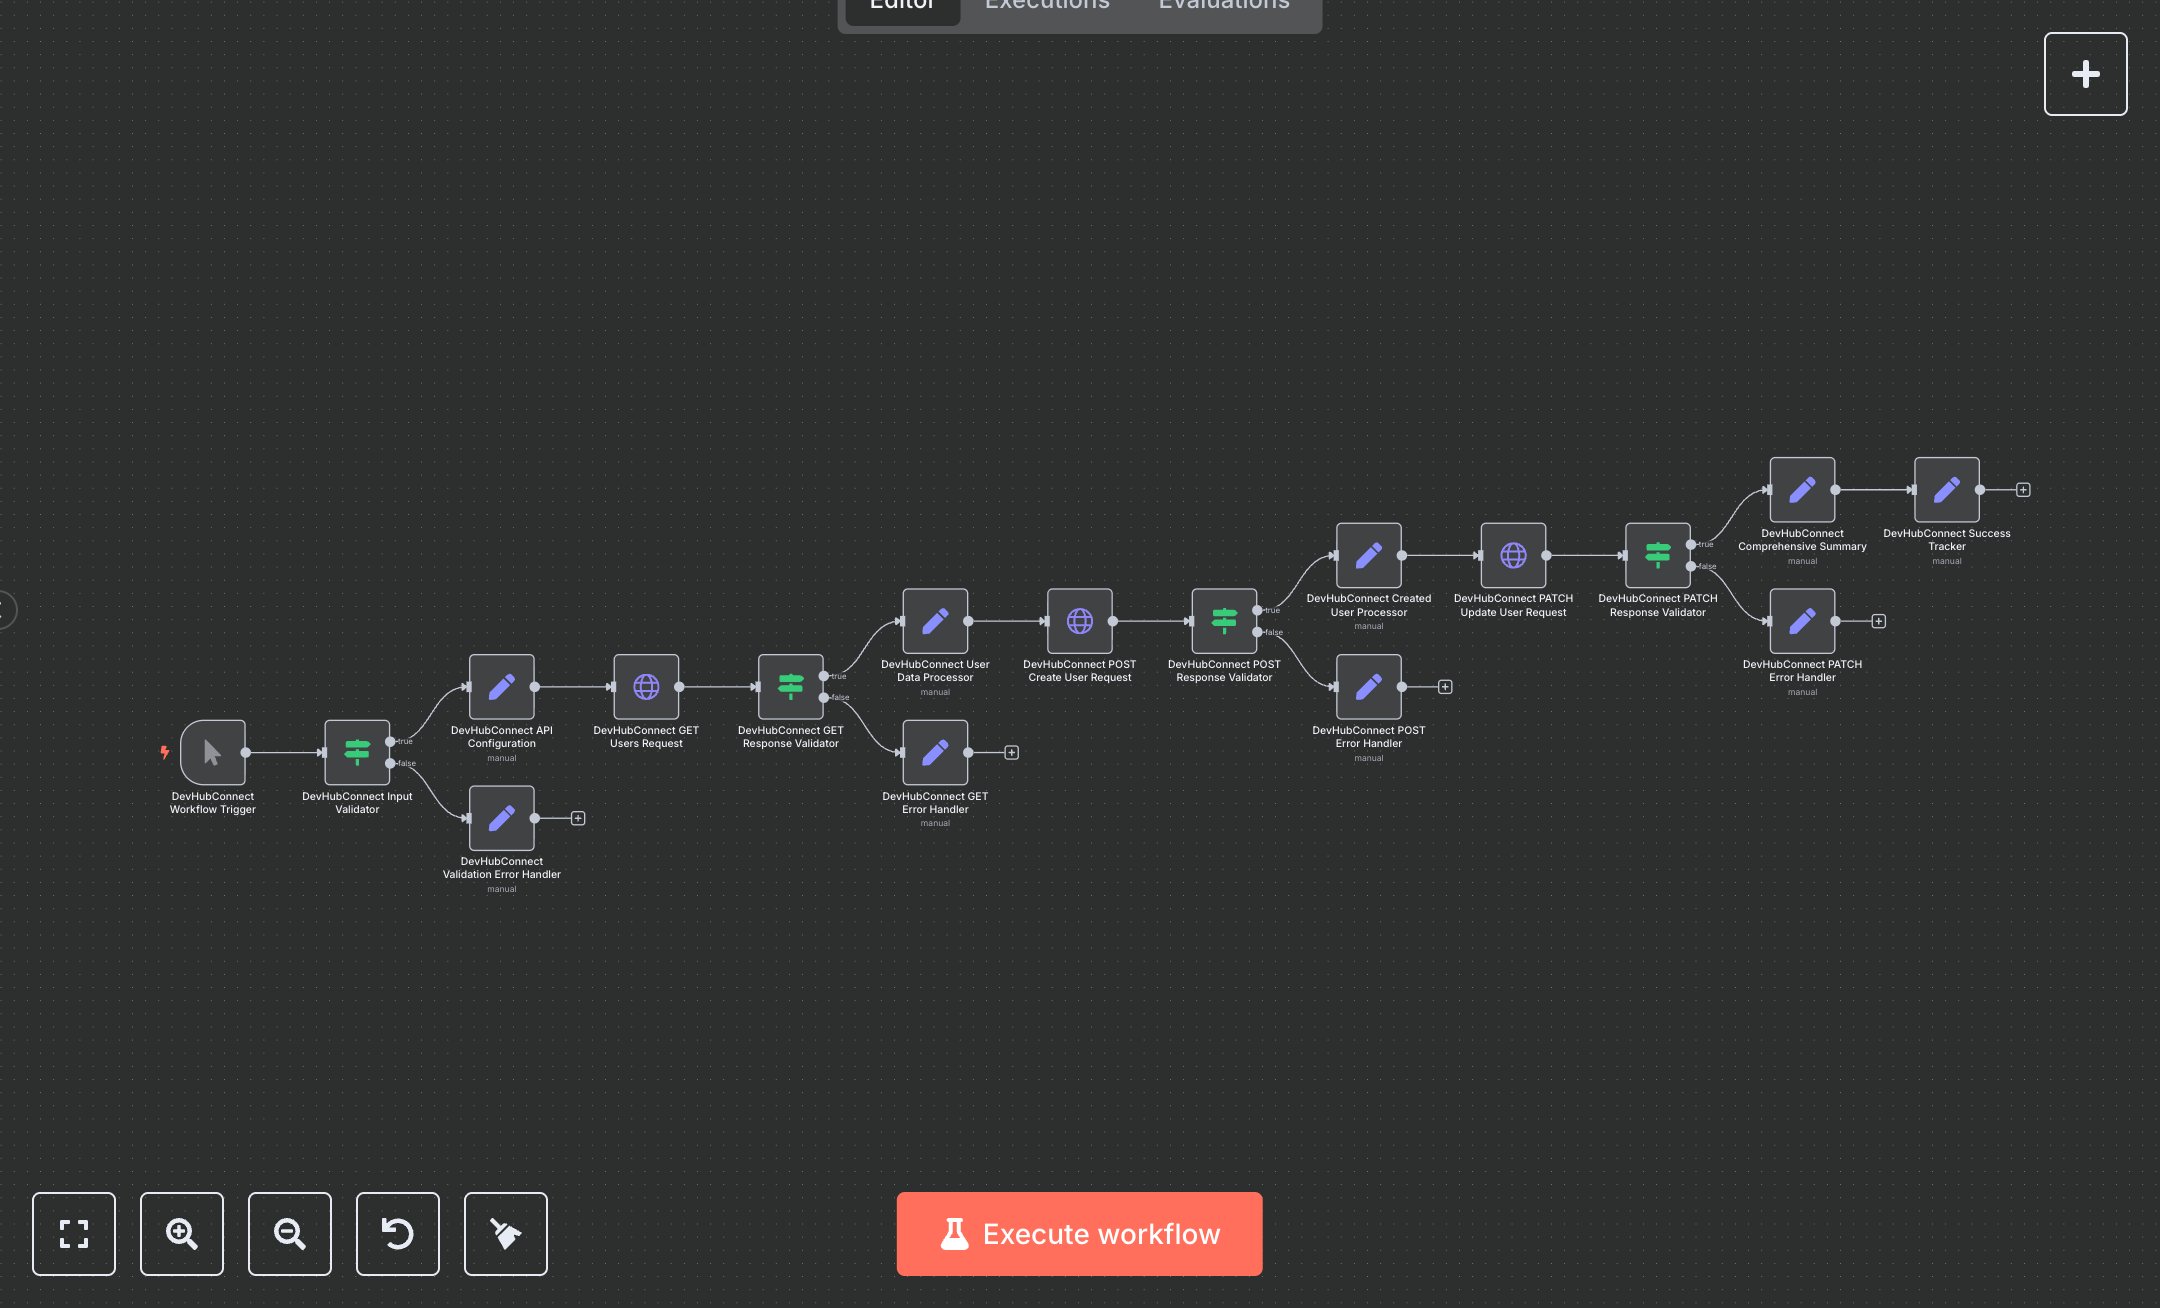
Task: Open the add node panel via top-right plus
Action: tap(2086, 73)
